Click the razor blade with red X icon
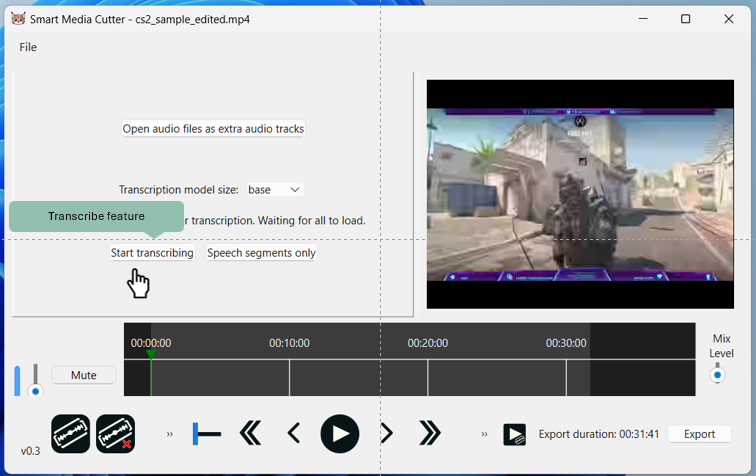 click(116, 434)
